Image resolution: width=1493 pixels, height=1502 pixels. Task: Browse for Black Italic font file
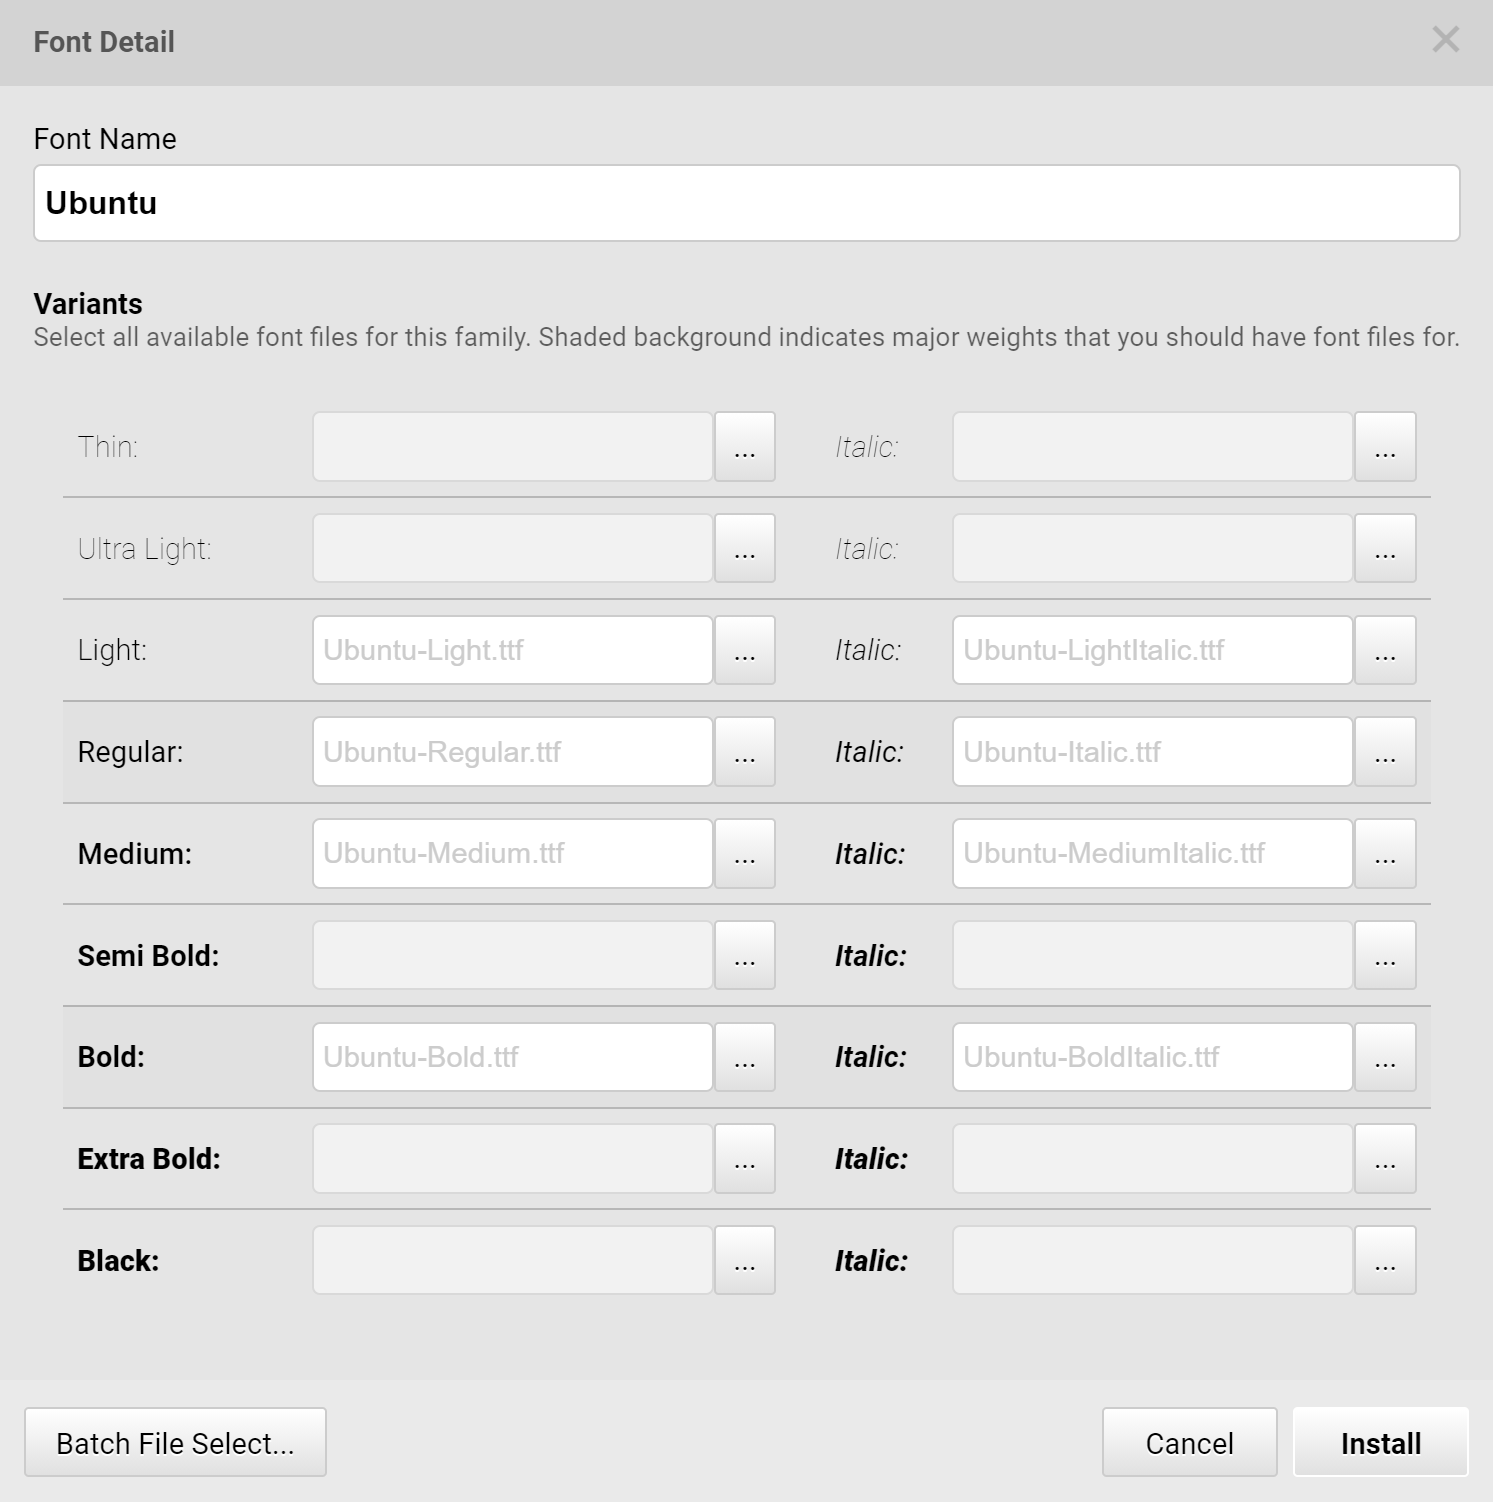point(1385,1260)
